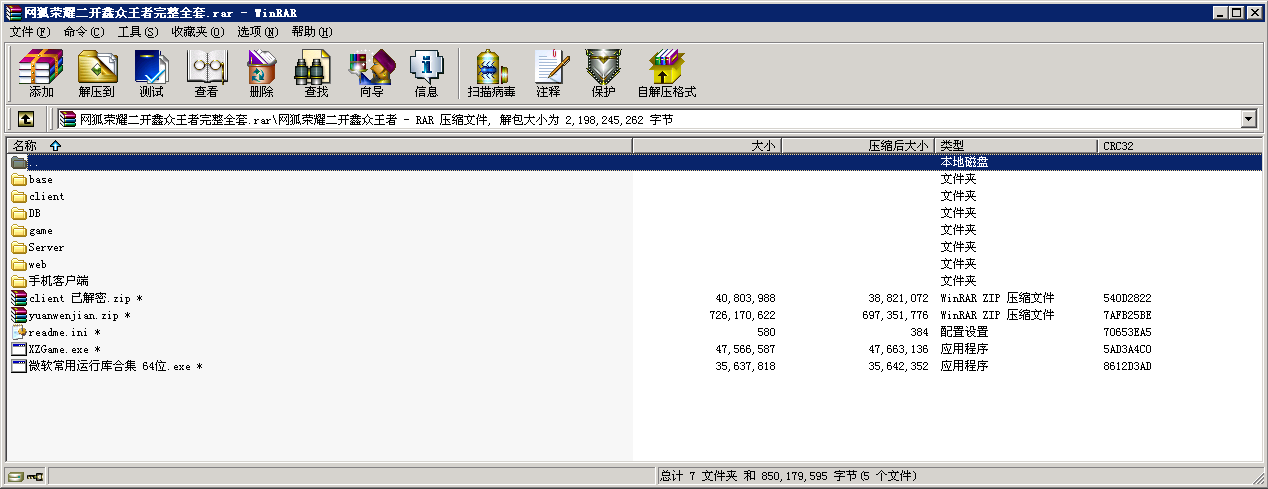Viewport: 1268px width, 489px height.
Task: Select the web folder row
Action: [636, 265]
